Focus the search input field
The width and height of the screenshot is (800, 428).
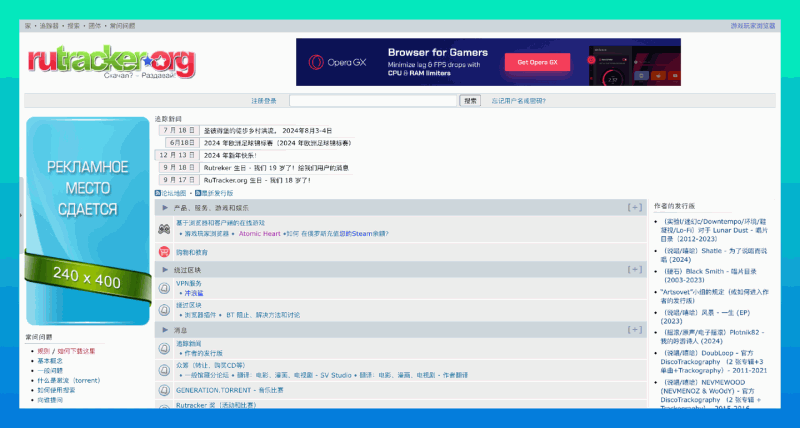[x=373, y=101]
